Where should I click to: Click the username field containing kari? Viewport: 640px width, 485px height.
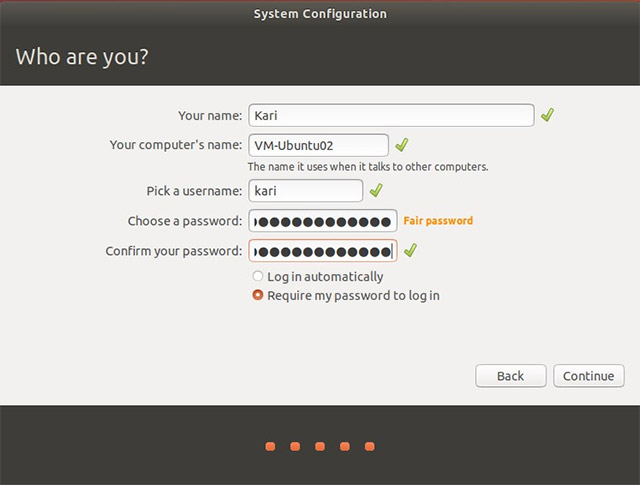[x=305, y=191]
